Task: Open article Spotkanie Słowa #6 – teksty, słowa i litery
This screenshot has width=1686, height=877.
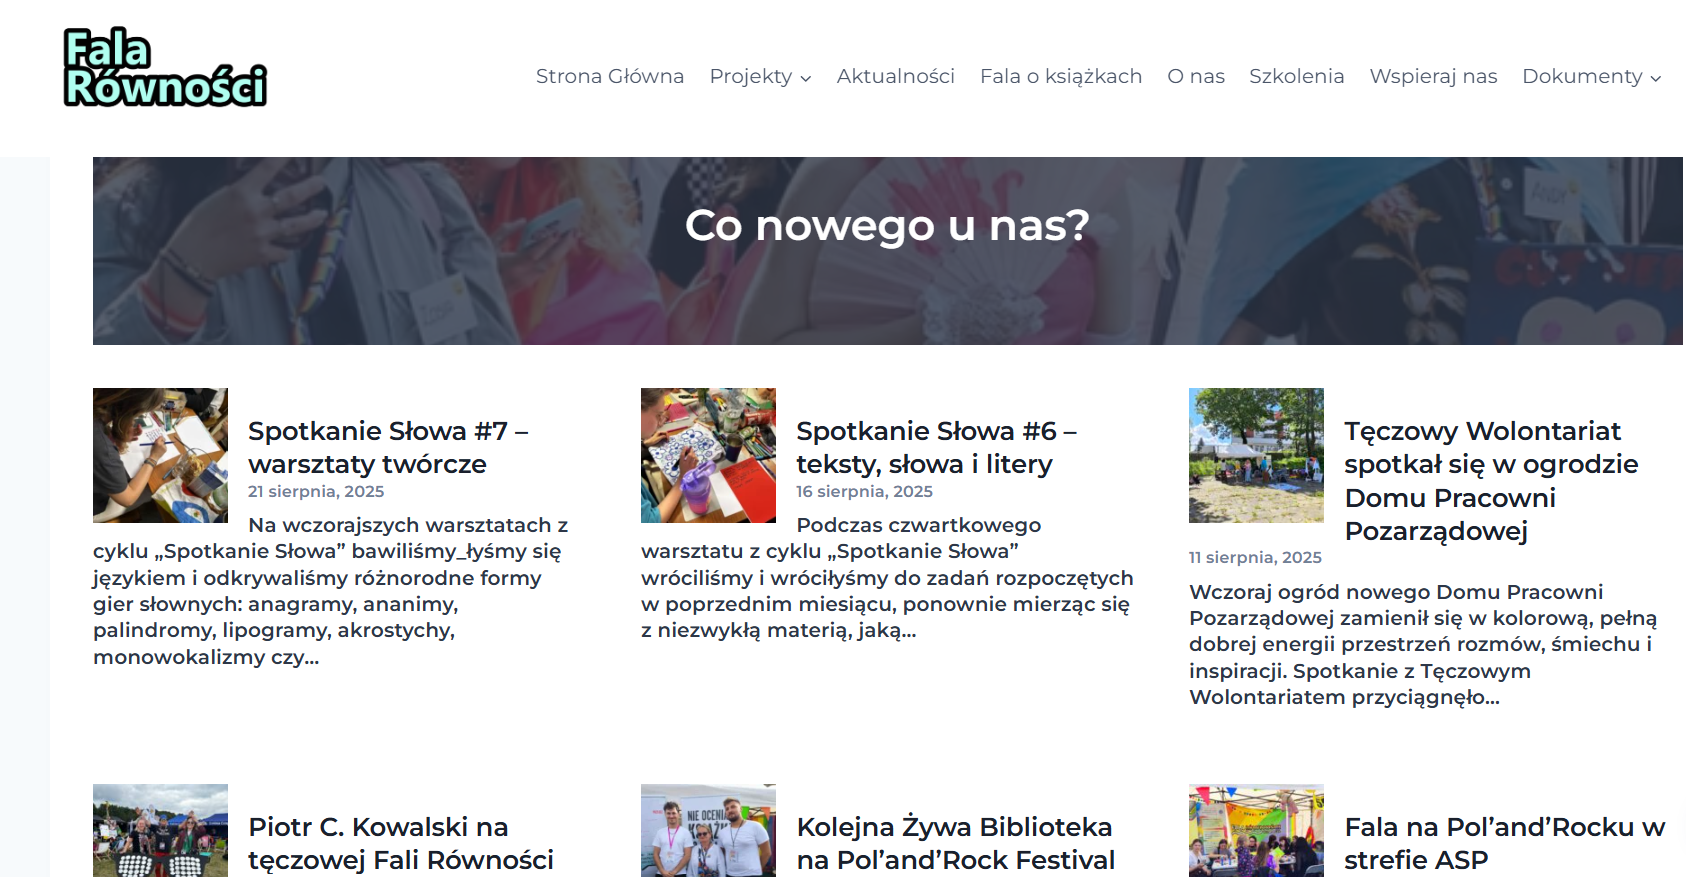Action: pos(936,447)
